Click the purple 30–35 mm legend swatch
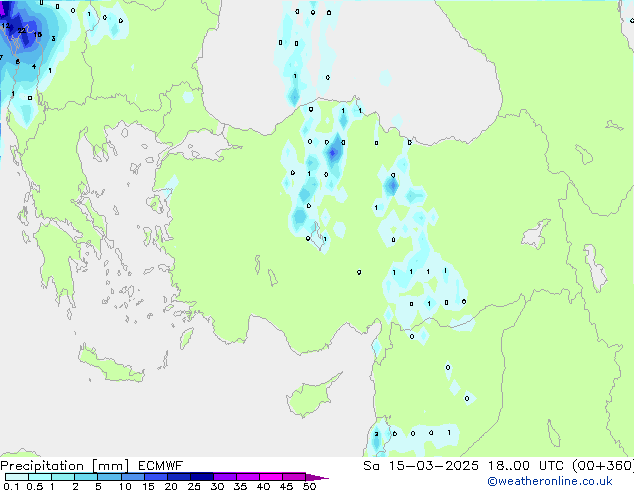Screen dimensions: 634x490 (224, 477)
